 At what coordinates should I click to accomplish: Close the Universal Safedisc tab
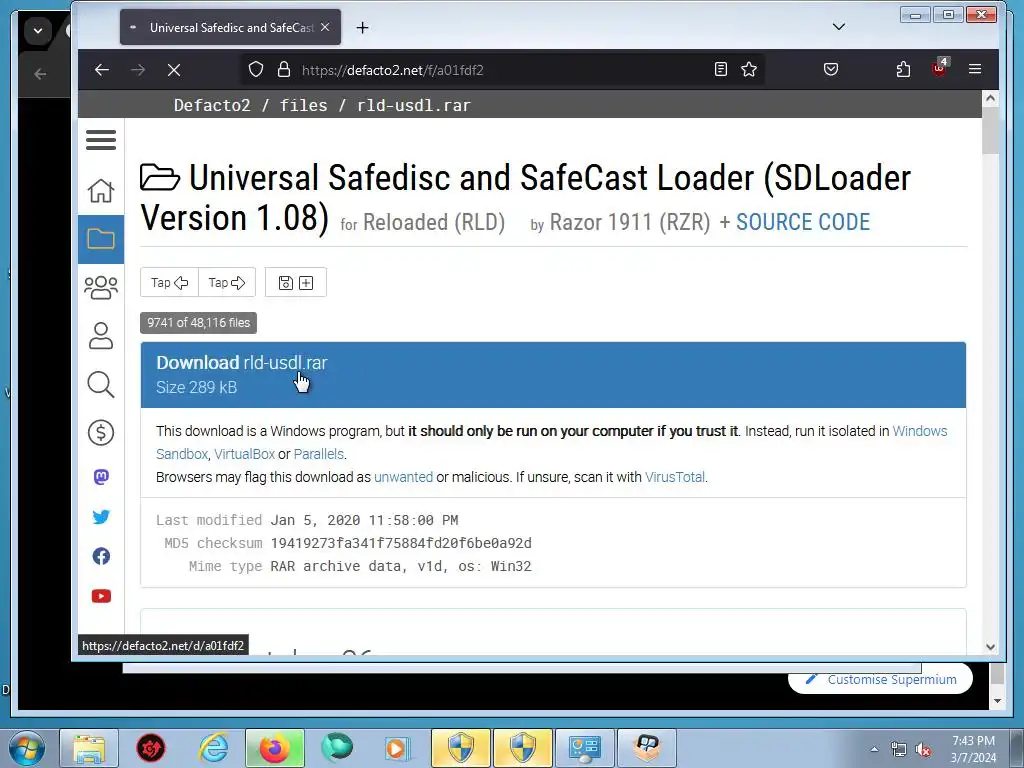(x=325, y=27)
